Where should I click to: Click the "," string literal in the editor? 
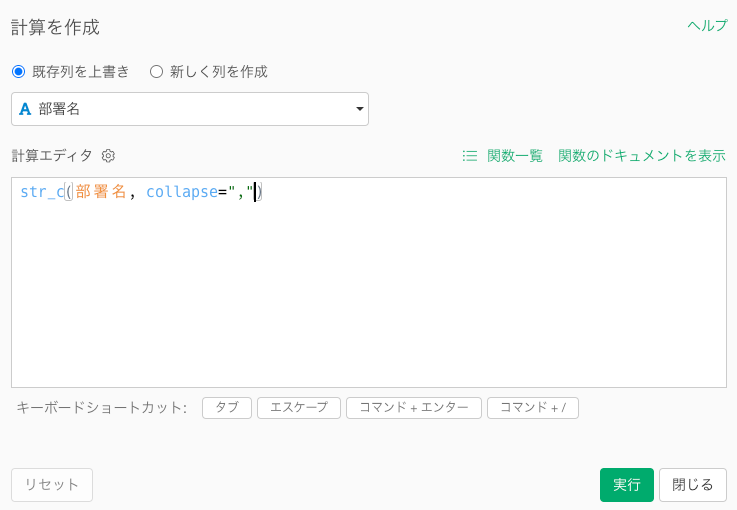(240, 192)
